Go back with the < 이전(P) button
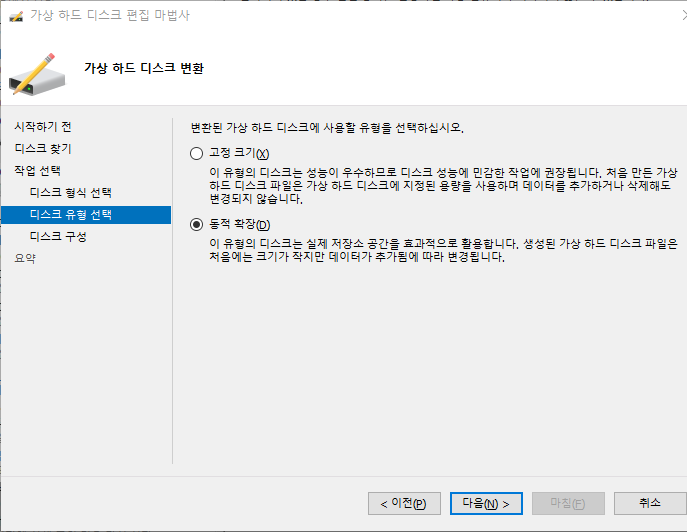This screenshot has width=687, height=532. (x=404, y=504)
